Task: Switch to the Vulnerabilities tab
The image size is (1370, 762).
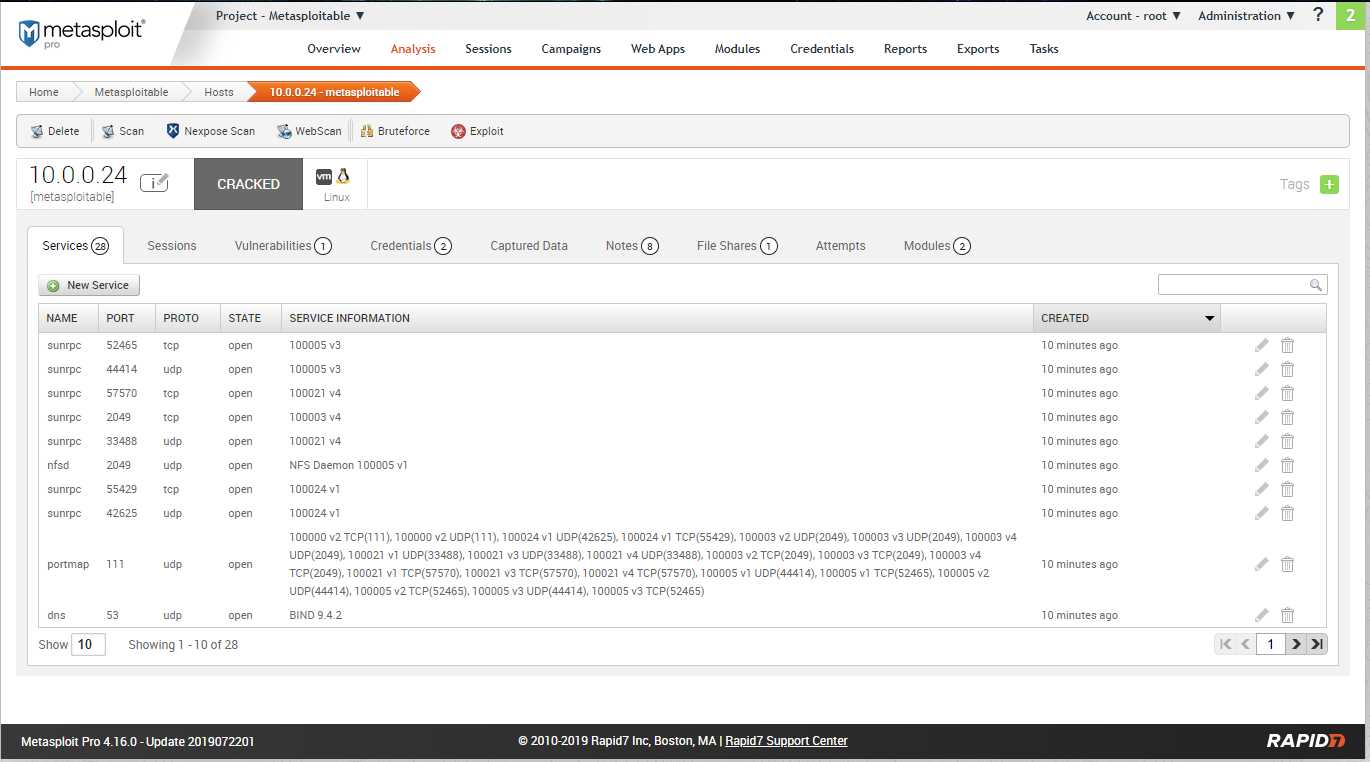Action: click(x=283, y=245)
